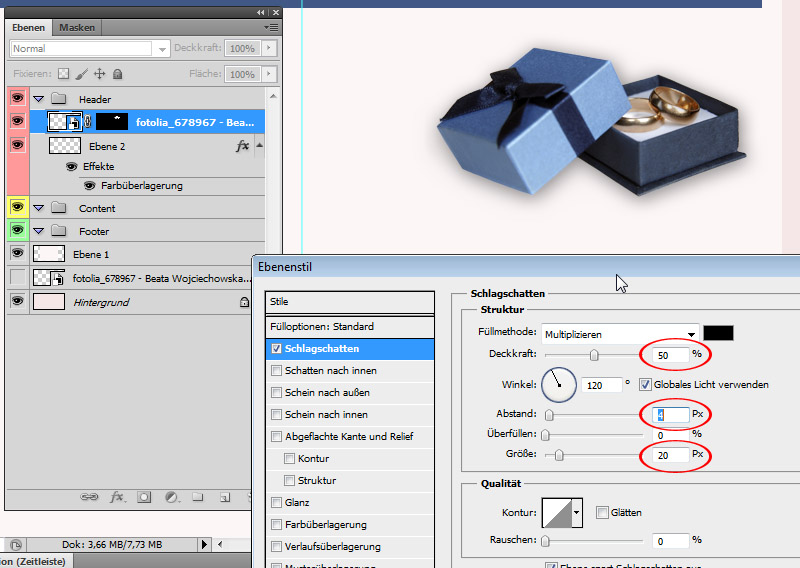Click the lock all padlock icon
Screen dimensions: 800x568
click(x=117, y=74)
